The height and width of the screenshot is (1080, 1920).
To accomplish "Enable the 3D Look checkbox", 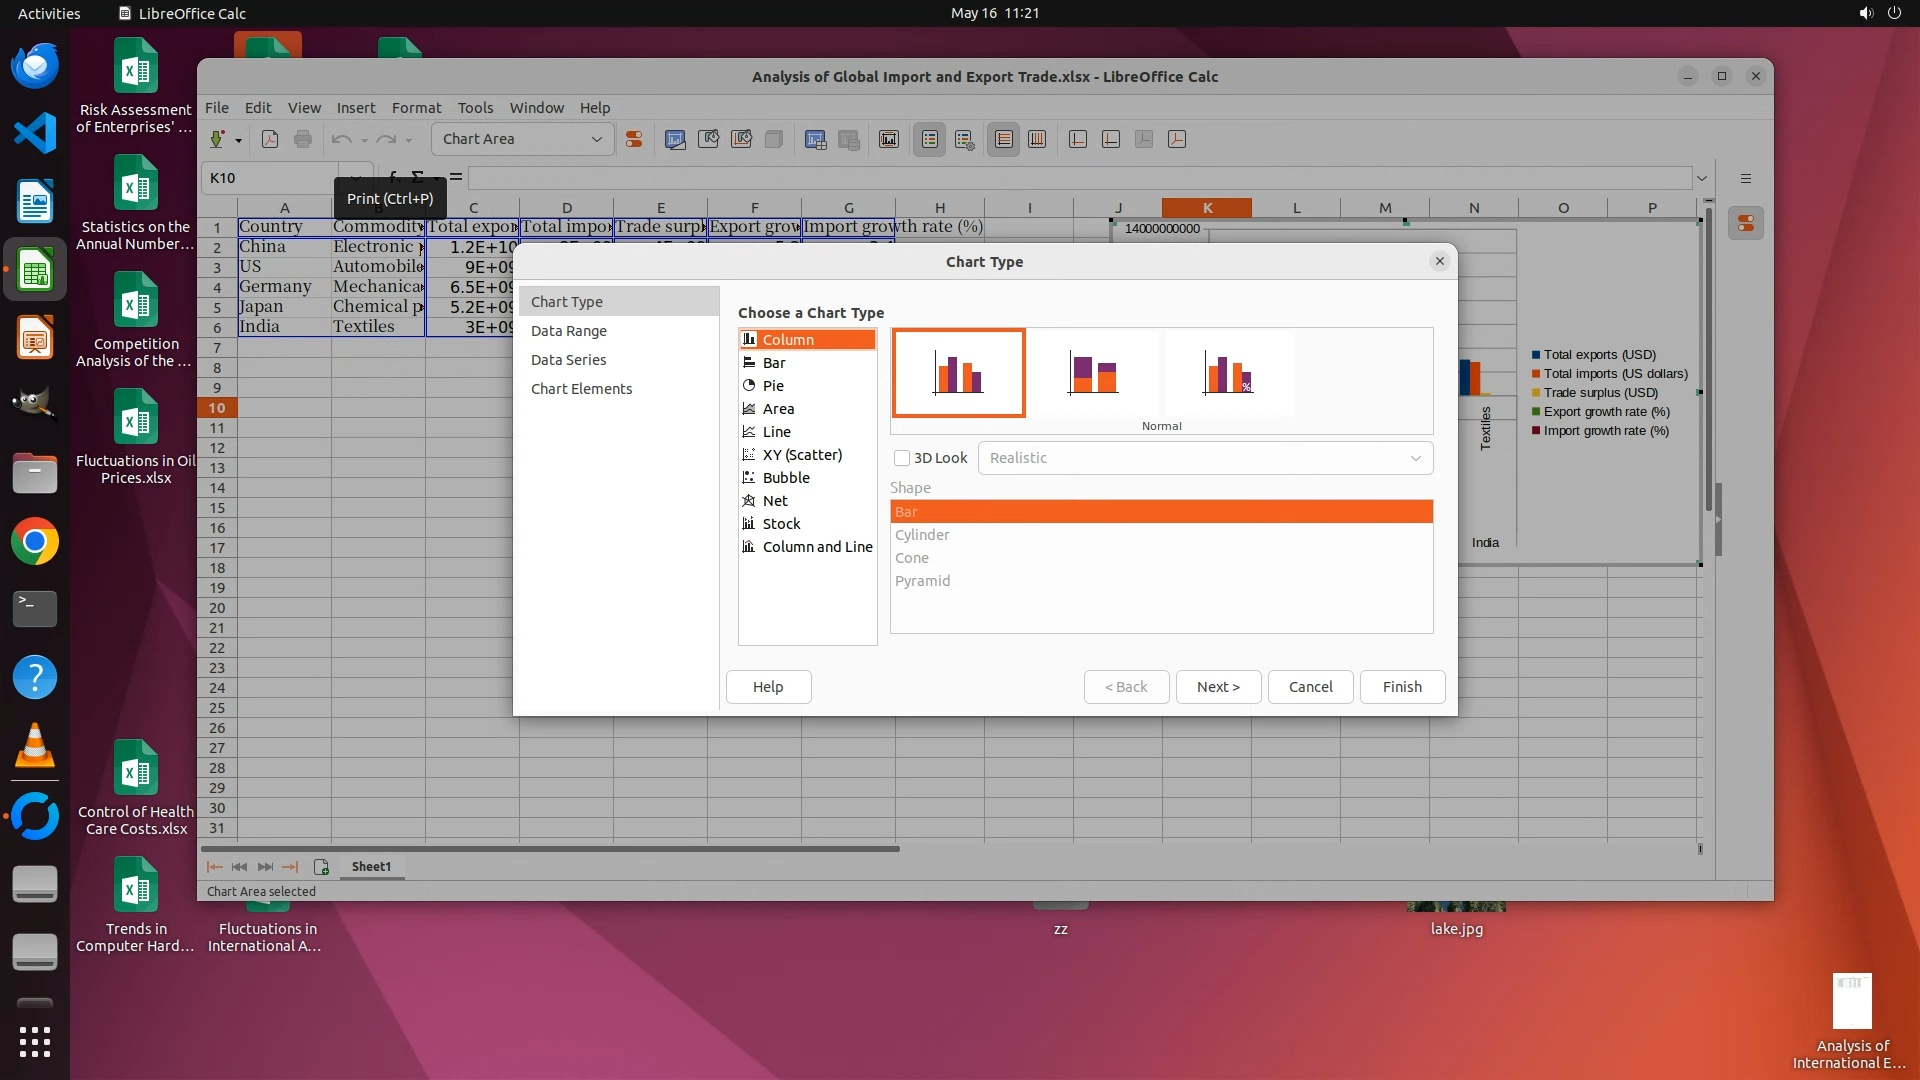I will pos(902,458).
